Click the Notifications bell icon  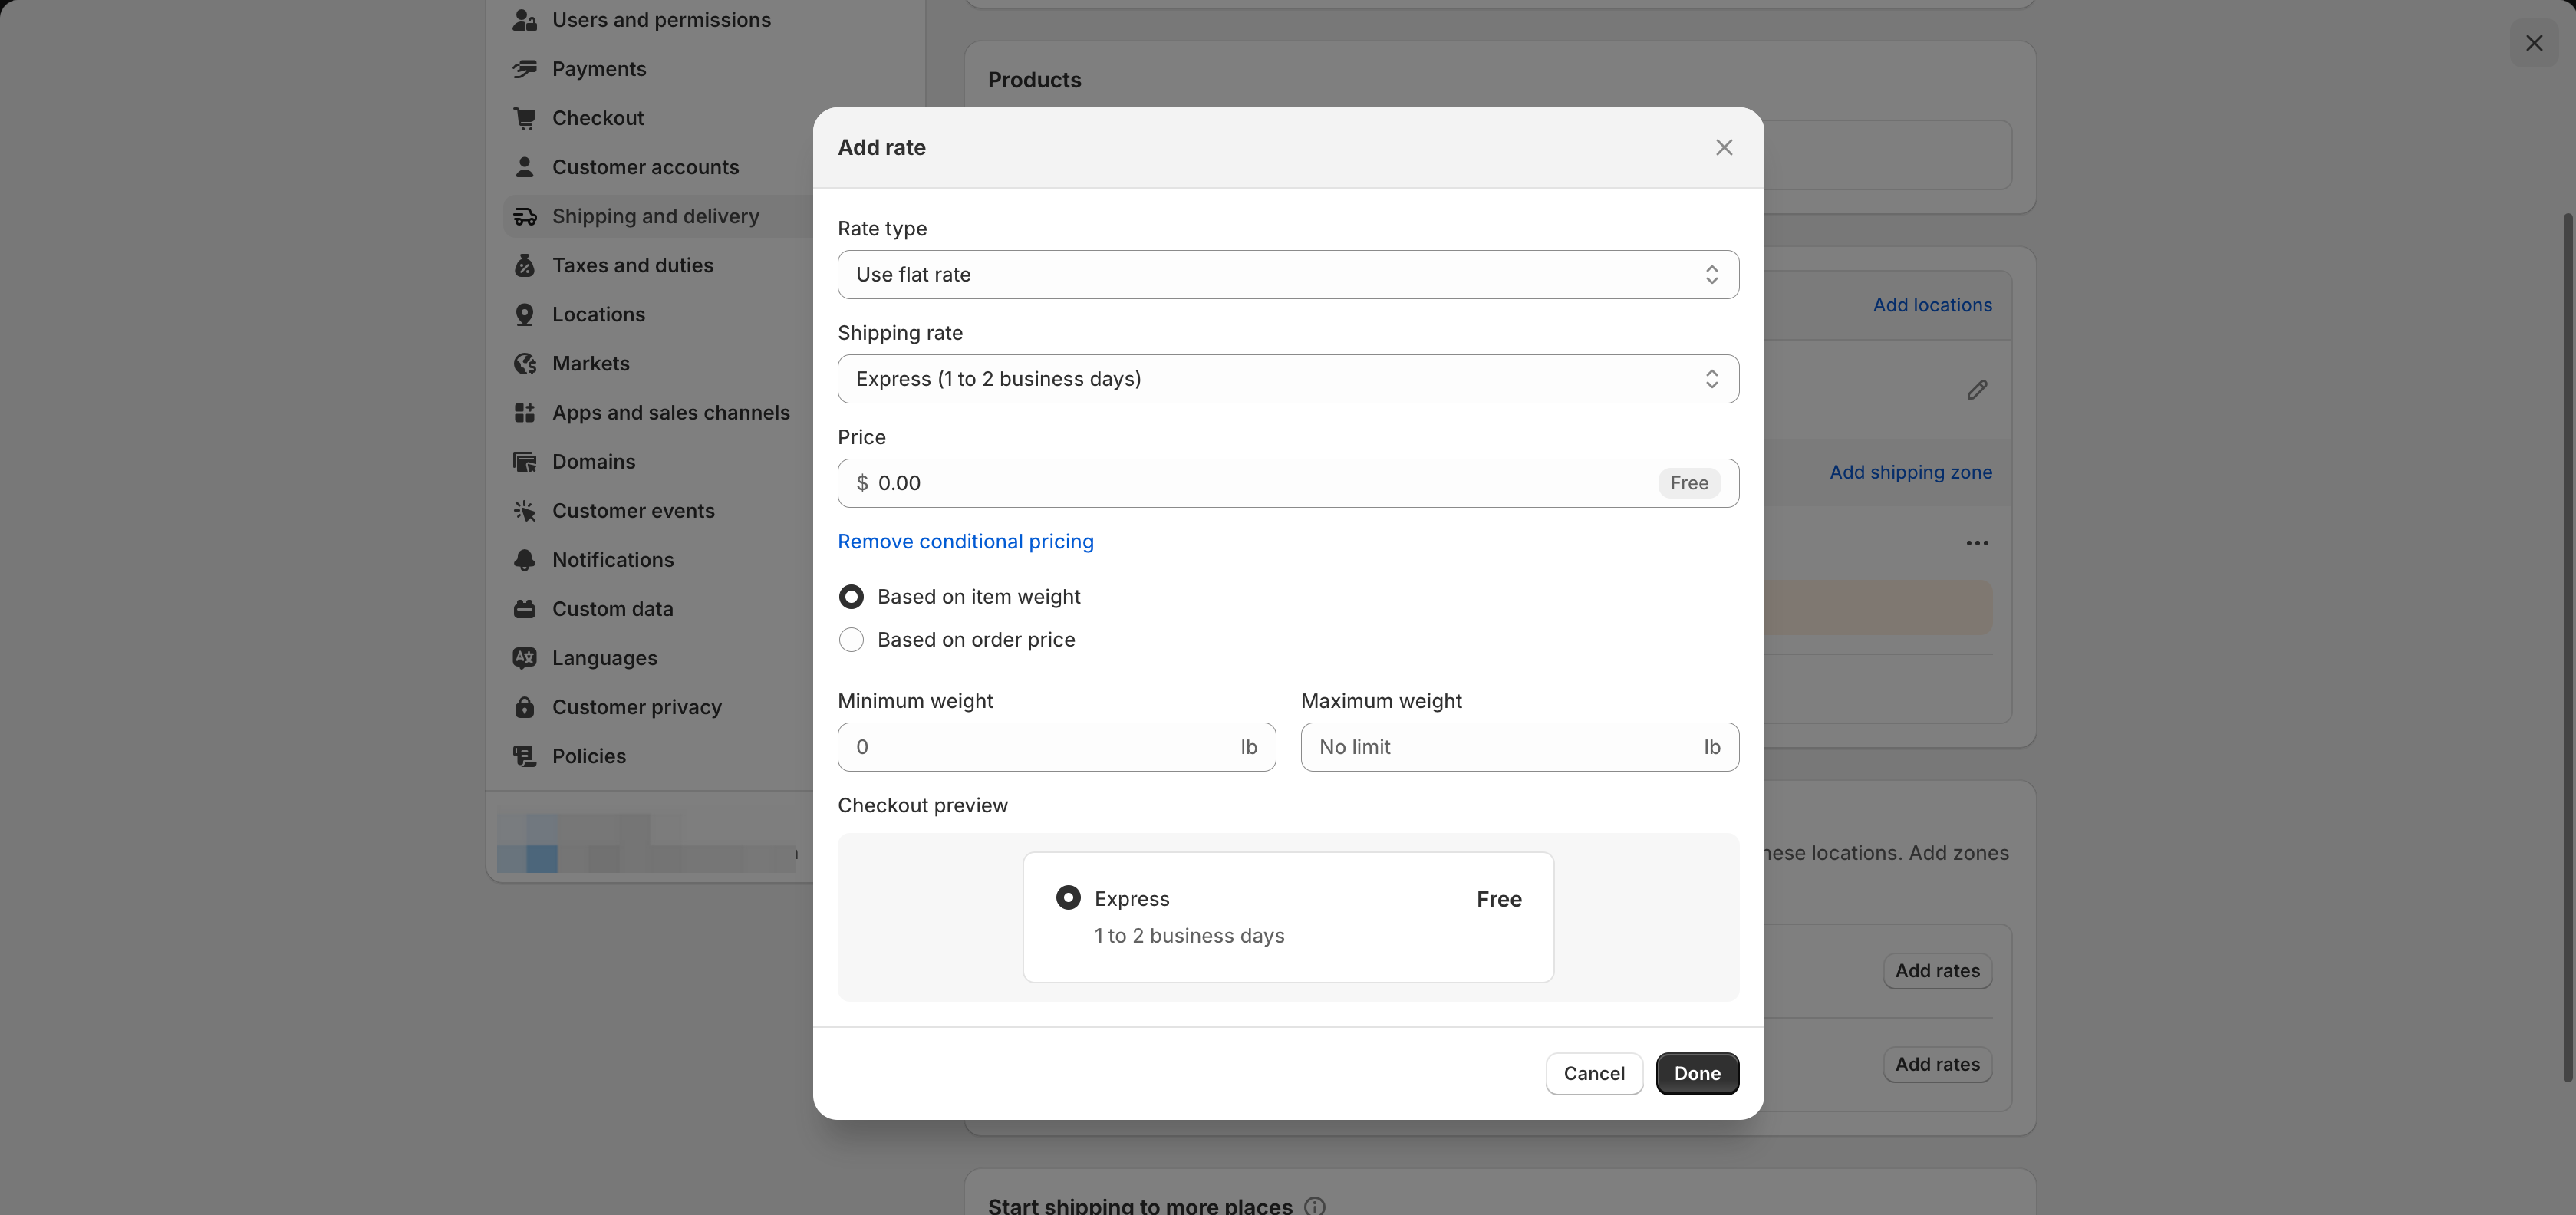click(x=524, y=560)
